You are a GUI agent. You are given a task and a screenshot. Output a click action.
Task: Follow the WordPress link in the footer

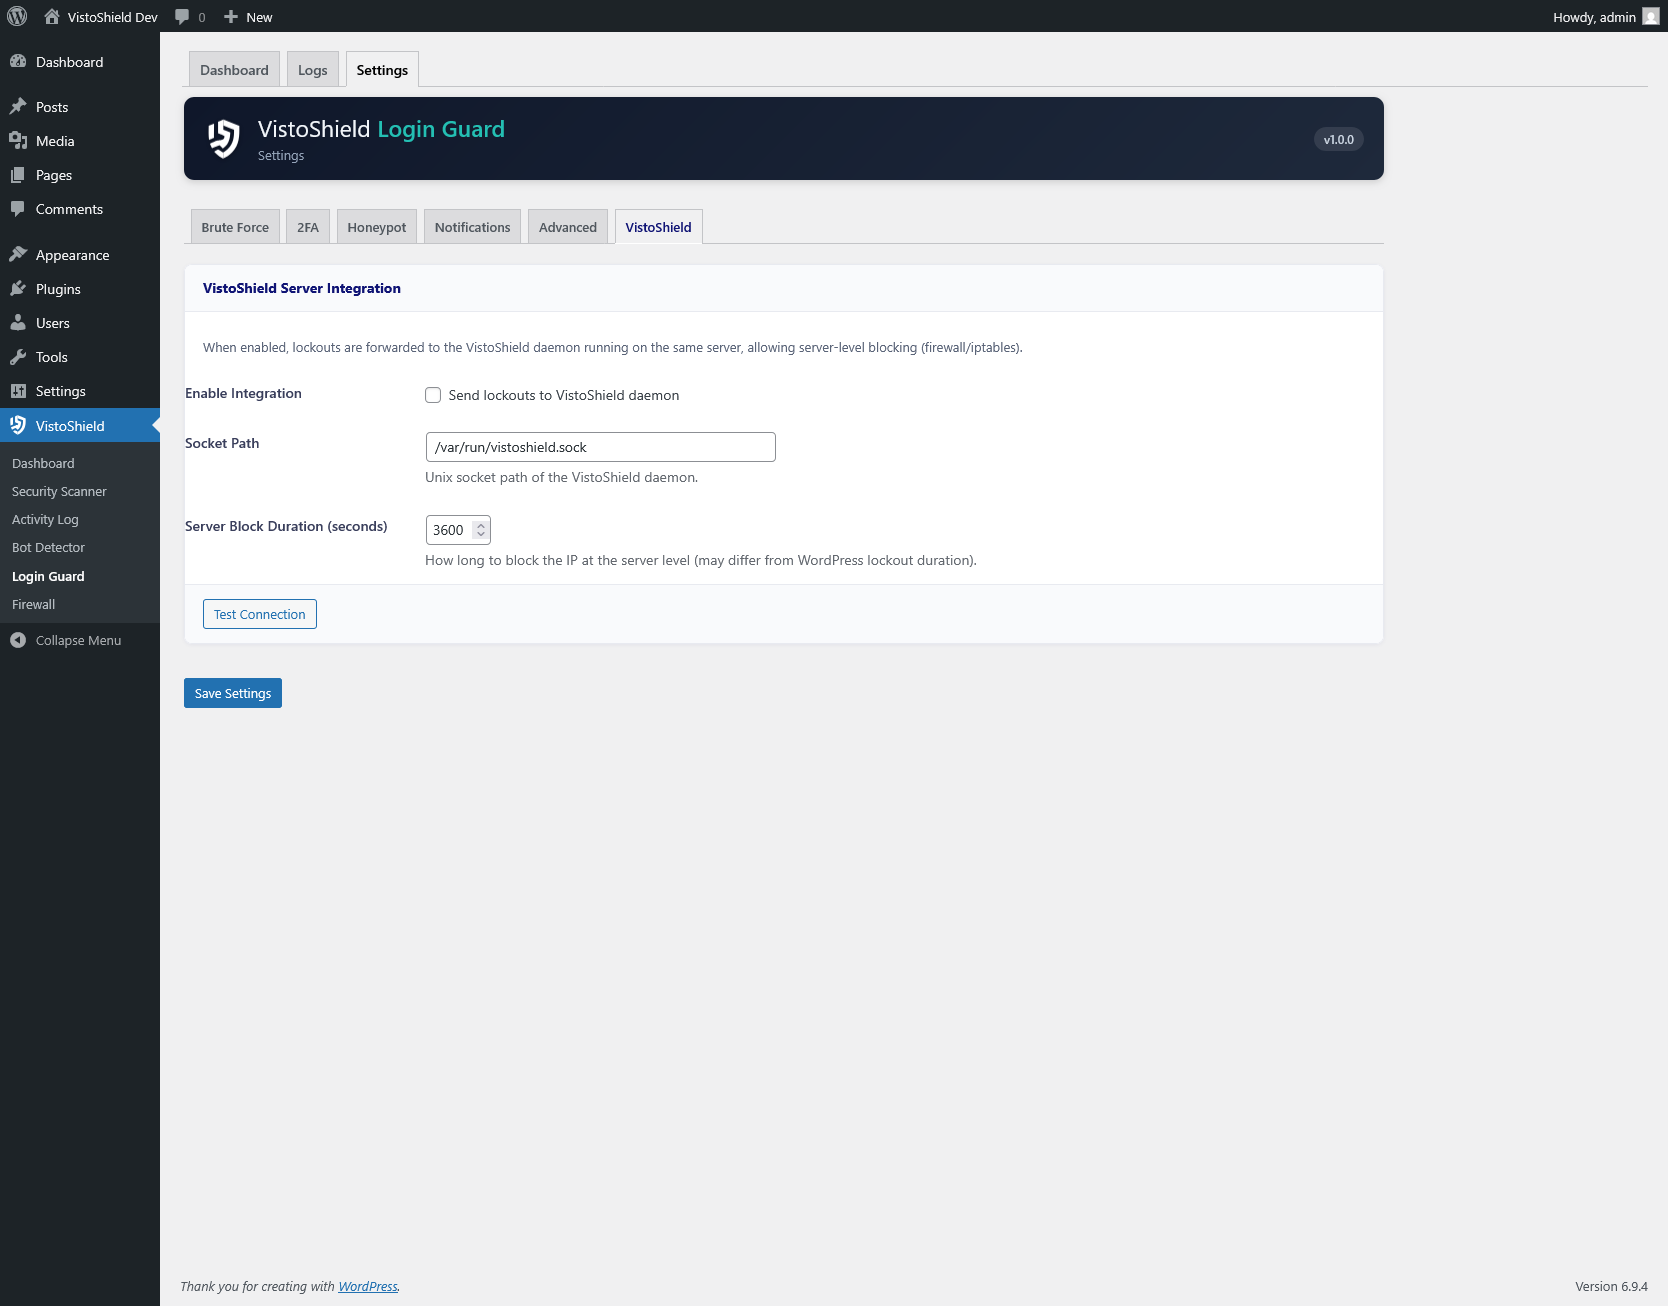click(367, 1286)
